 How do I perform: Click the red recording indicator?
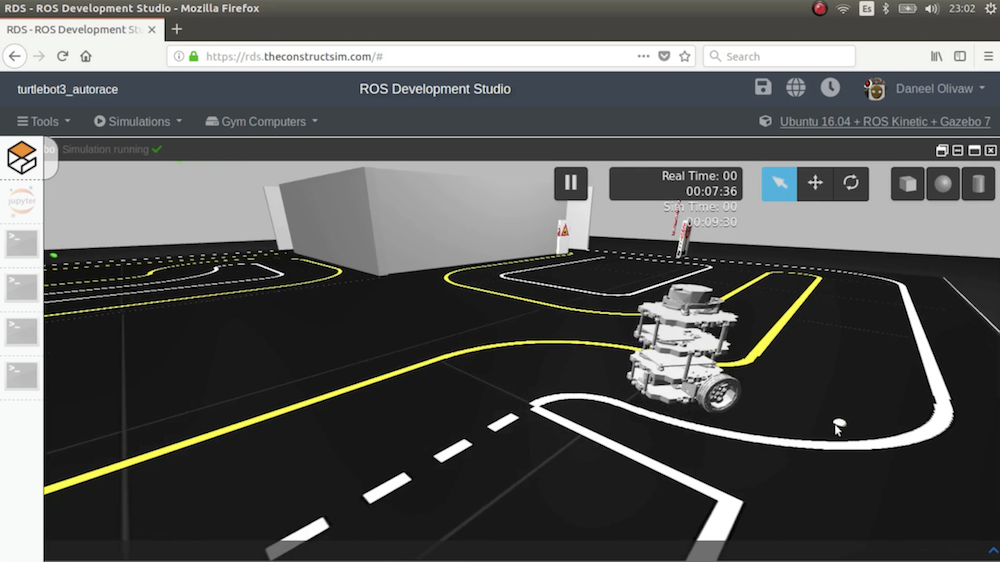[820, 8]
